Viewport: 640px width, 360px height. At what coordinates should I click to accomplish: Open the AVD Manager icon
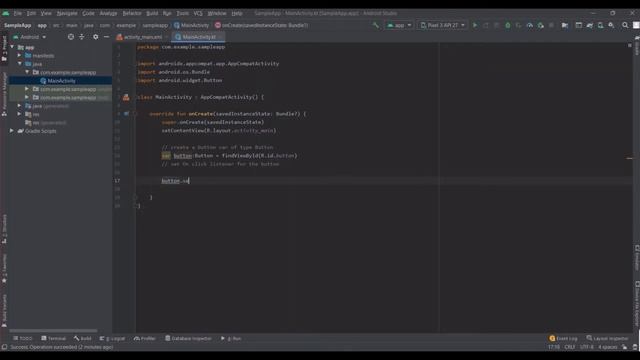(600, 25)
